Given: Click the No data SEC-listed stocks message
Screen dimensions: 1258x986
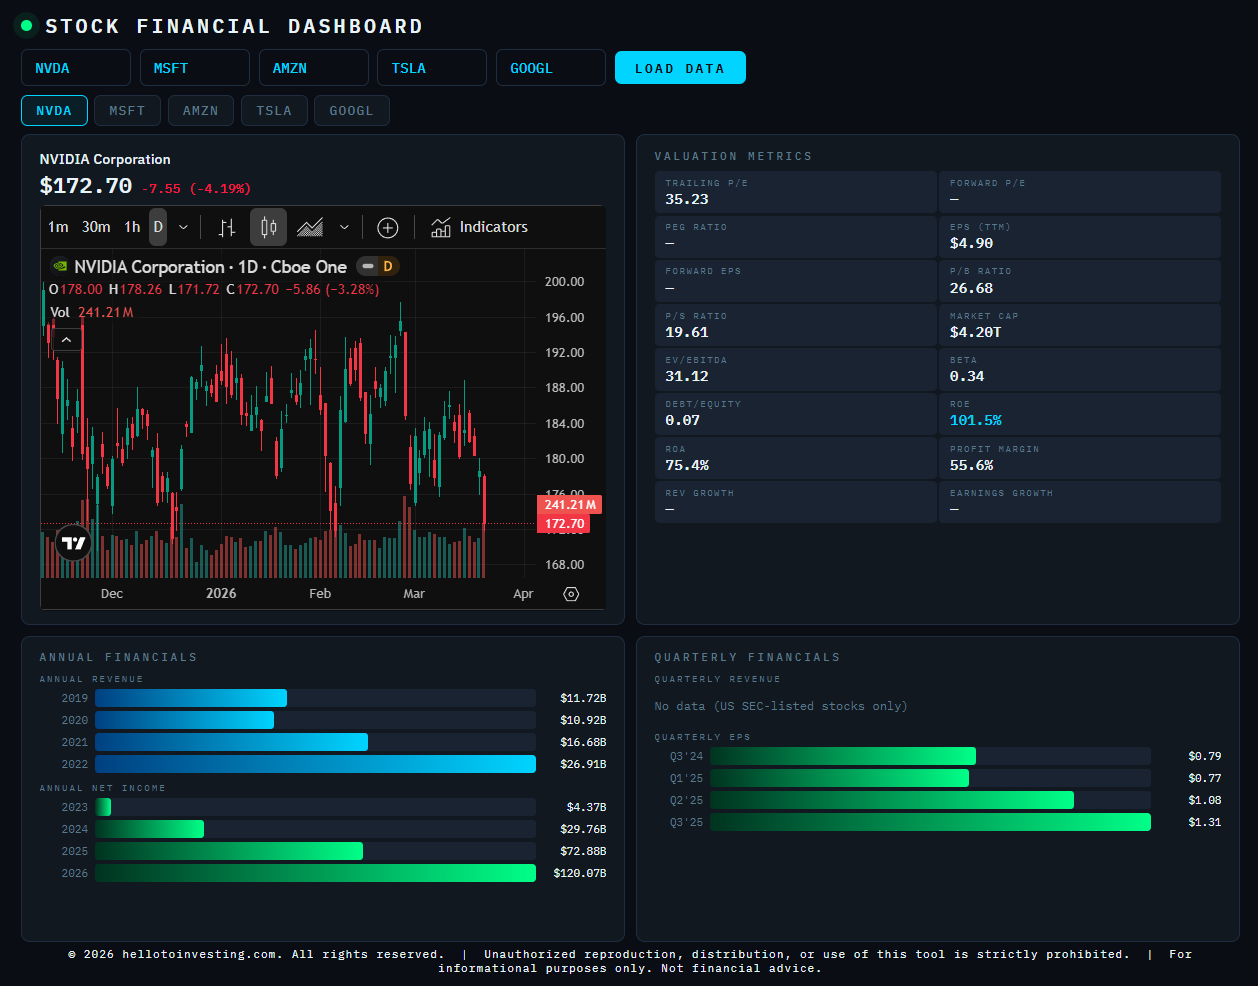Looking at the screenshot, I should tap(781, 706).
